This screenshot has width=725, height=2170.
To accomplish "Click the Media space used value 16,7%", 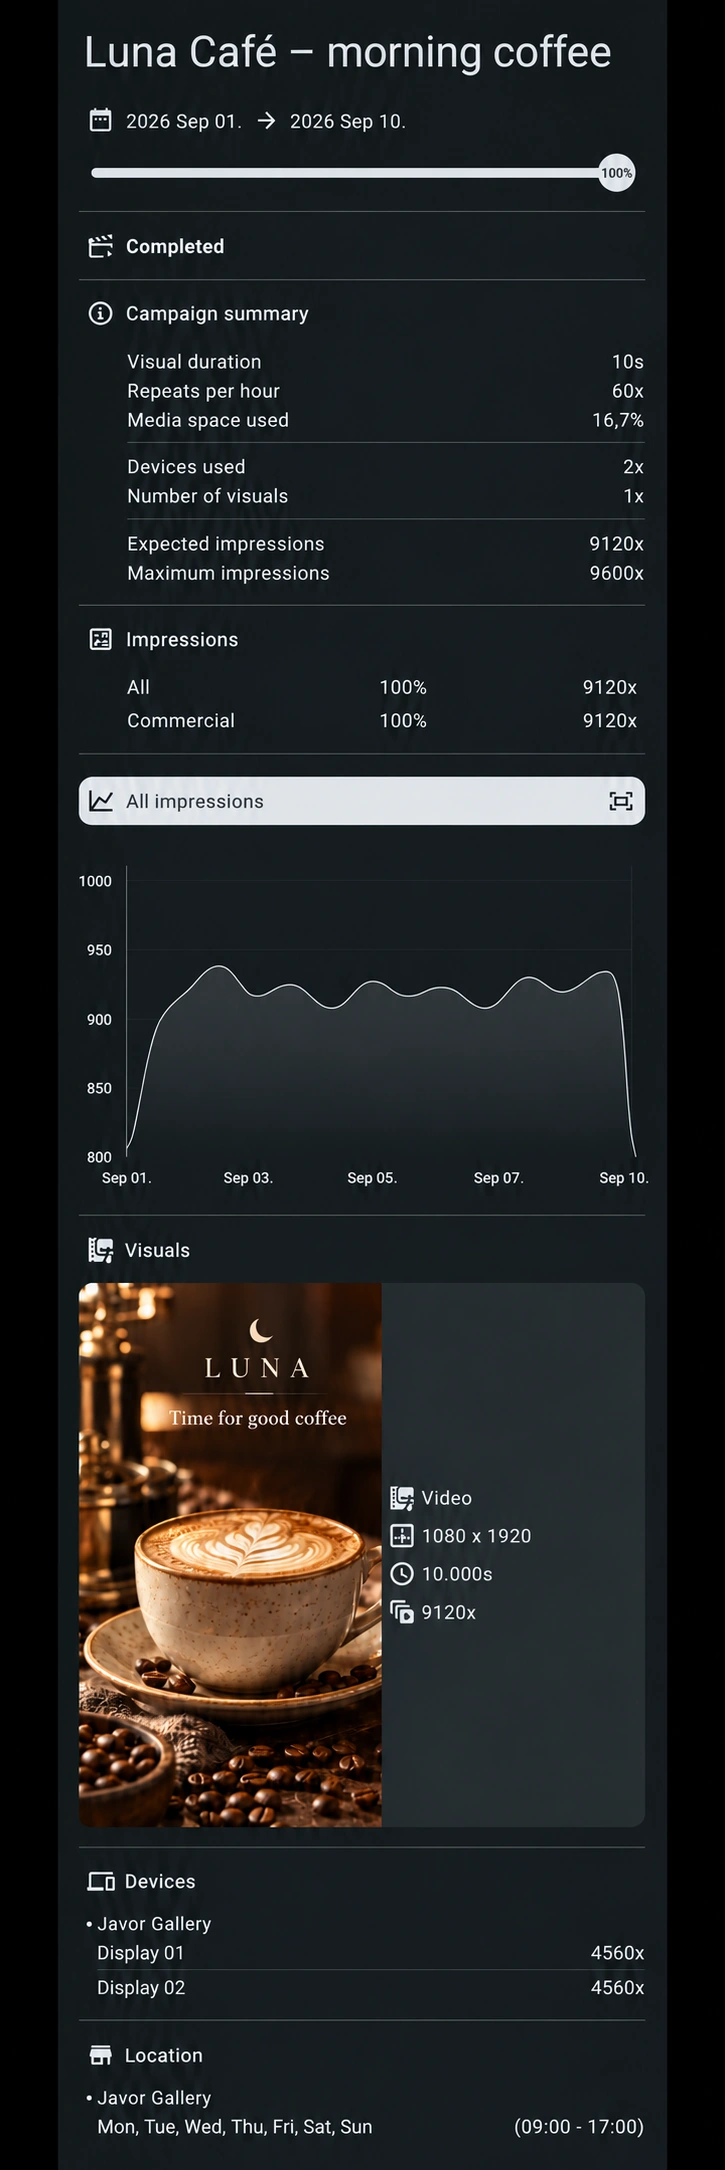I will (618, 420).
